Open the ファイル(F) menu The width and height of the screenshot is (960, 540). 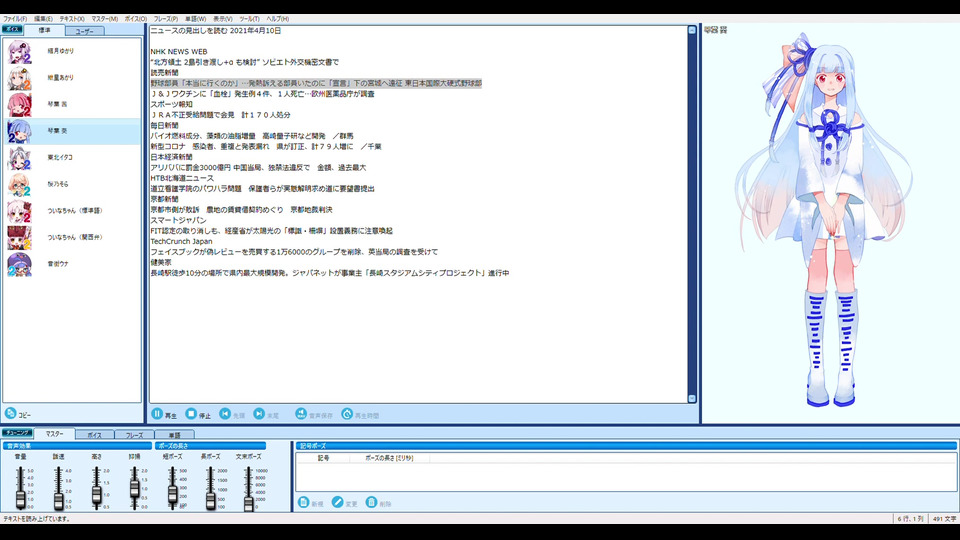pos(15,19)
